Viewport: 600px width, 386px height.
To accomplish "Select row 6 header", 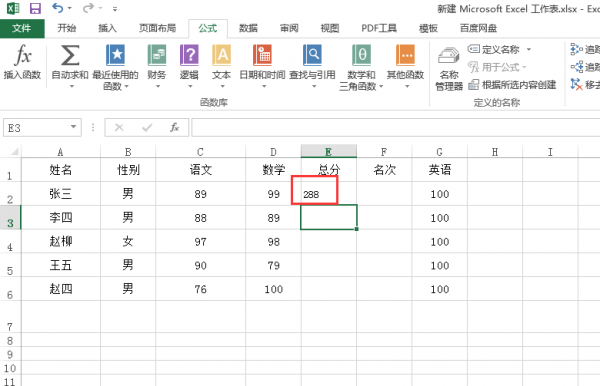I will (x=10, y=289).
